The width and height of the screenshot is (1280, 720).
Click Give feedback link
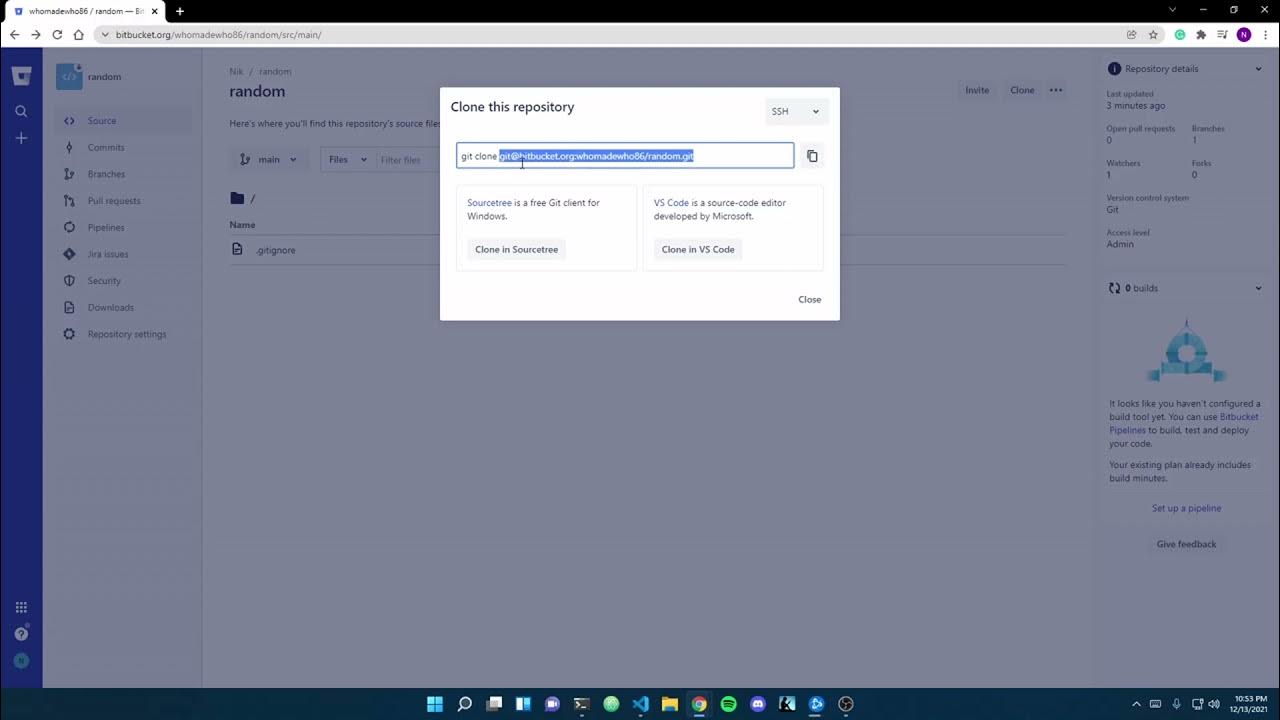tap(1186, 544)
